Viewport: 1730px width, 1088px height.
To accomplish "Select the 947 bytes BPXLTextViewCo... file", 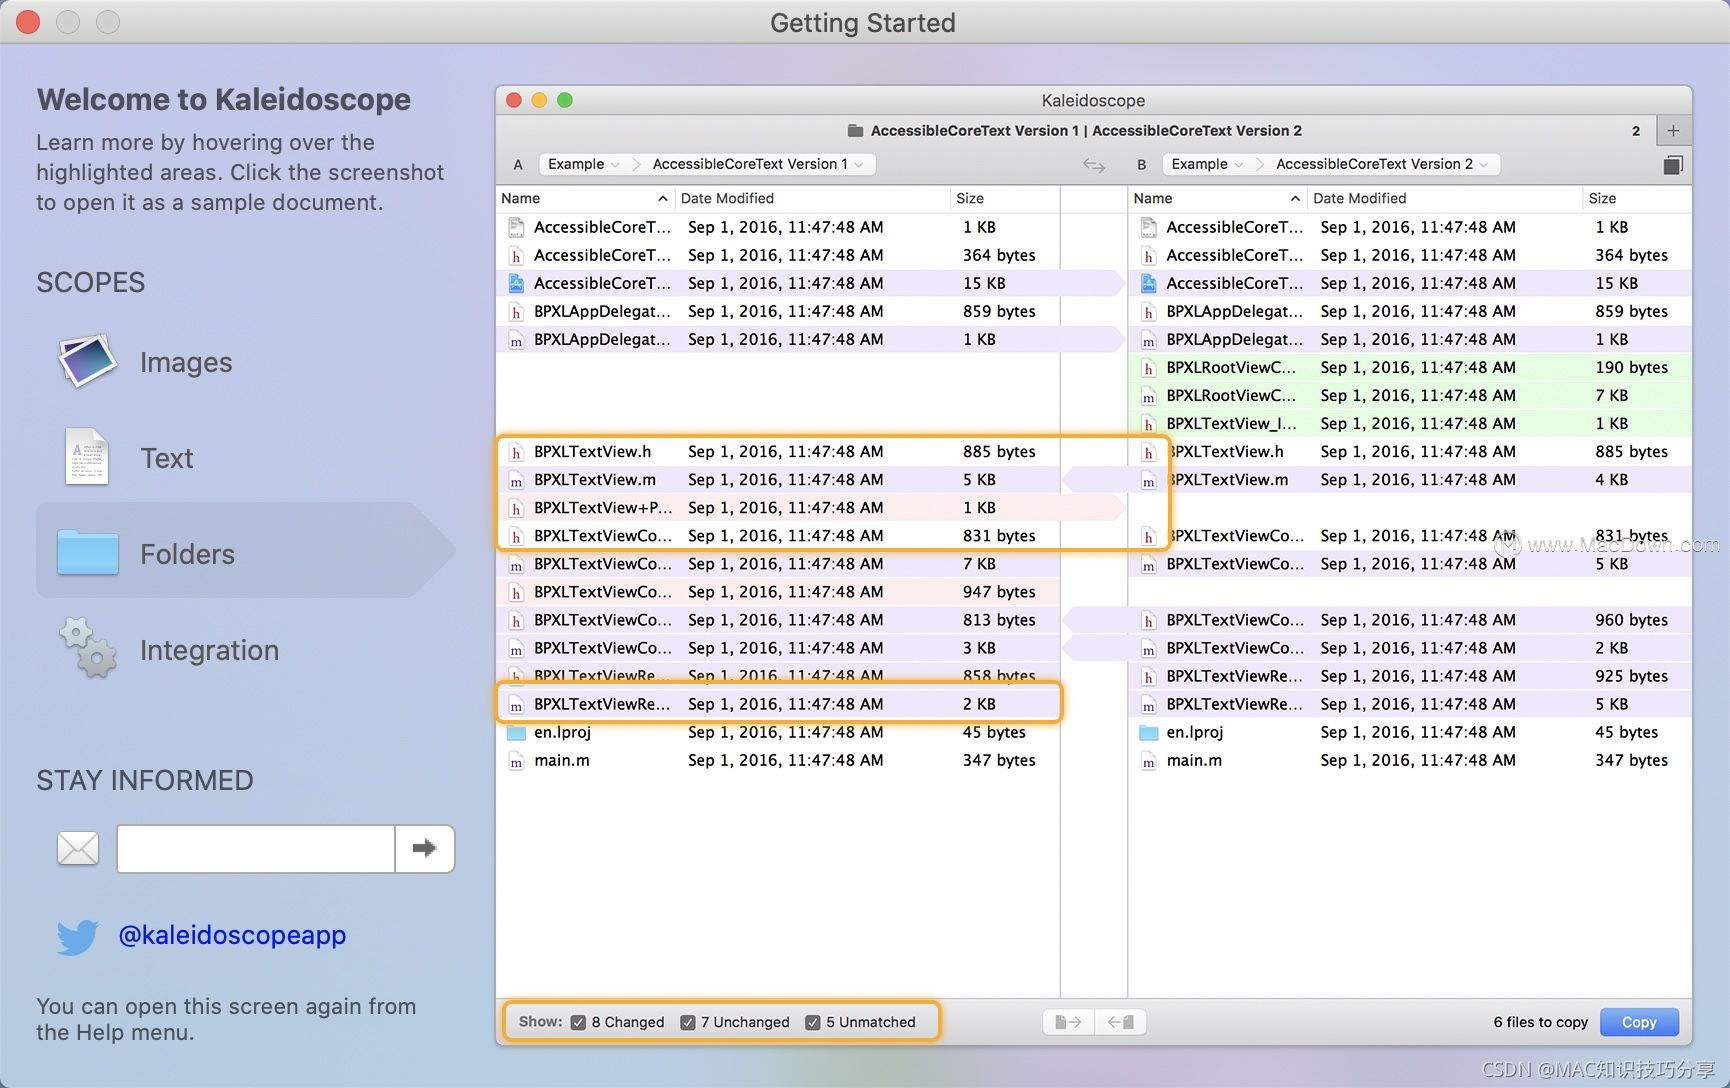I will pos(778,592).
